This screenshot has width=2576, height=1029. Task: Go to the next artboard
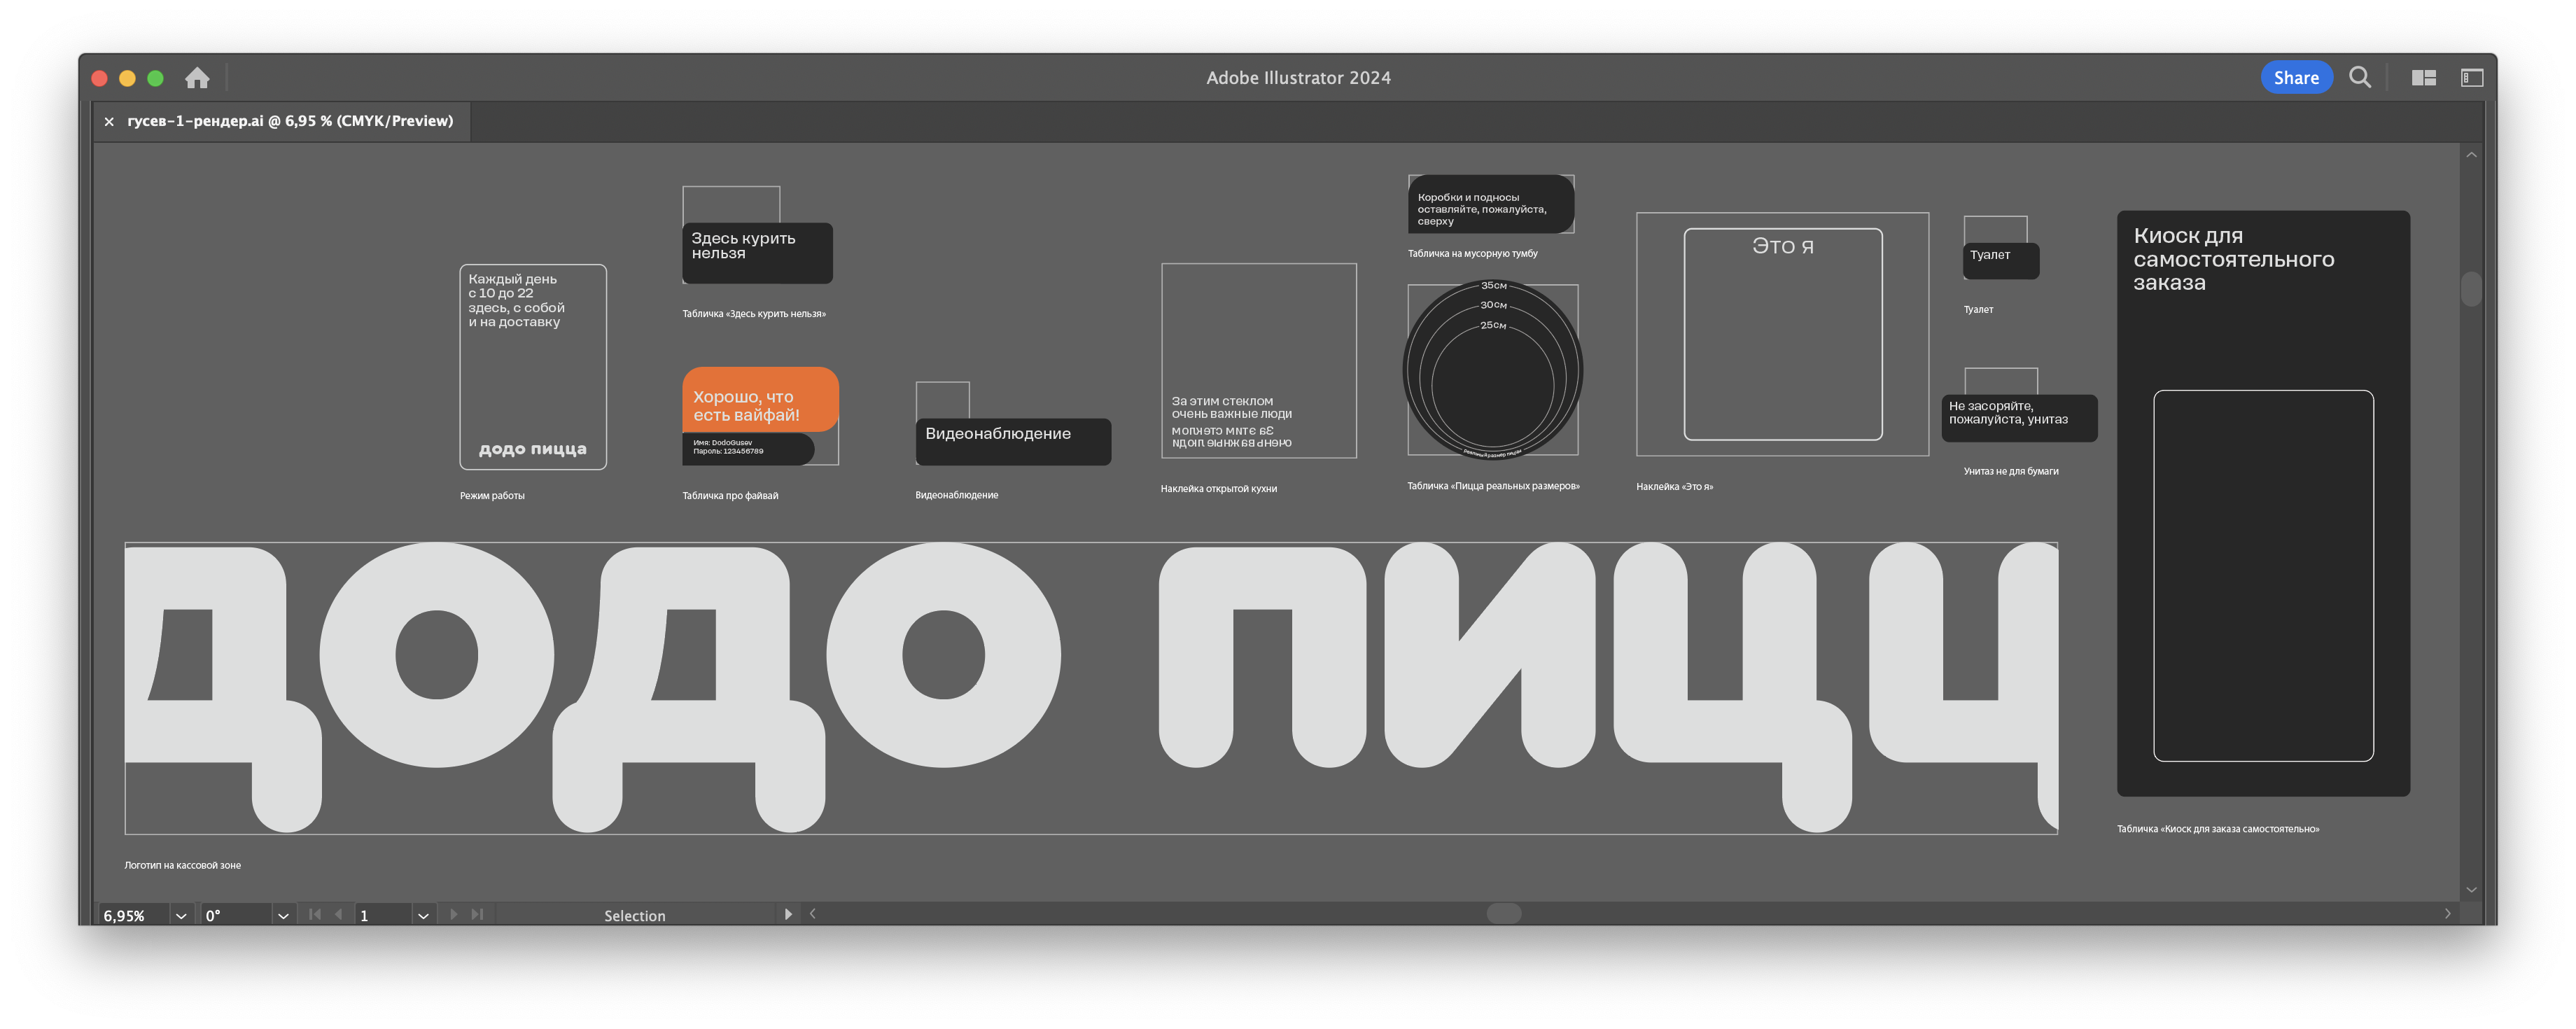click(454, 914)
